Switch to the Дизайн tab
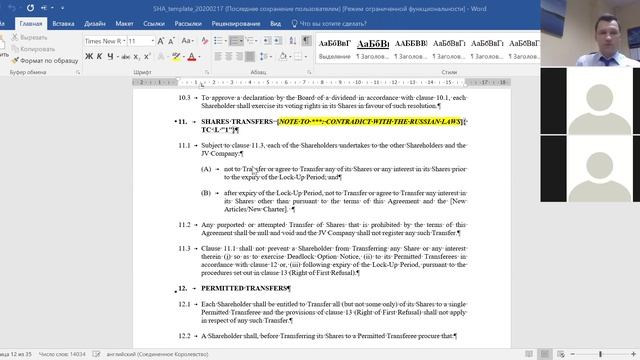This screenshot has height=360, width=640. pyautogui.click(x=95, y=24)
